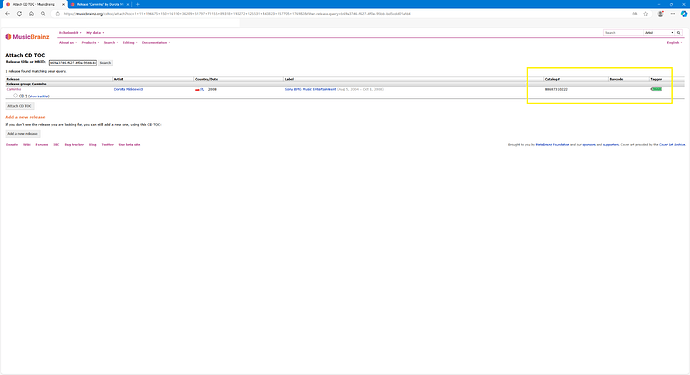690x375 pixels.
Task: Open the Artist search type dropdown
Action: point(659,33)
